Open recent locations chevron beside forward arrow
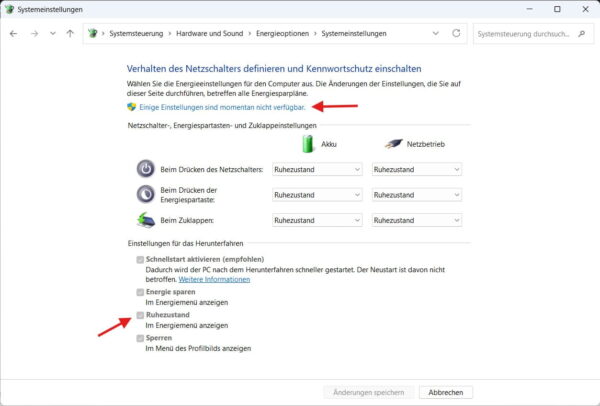This screenshot has width=600, height=406. (x=53, y=34)
